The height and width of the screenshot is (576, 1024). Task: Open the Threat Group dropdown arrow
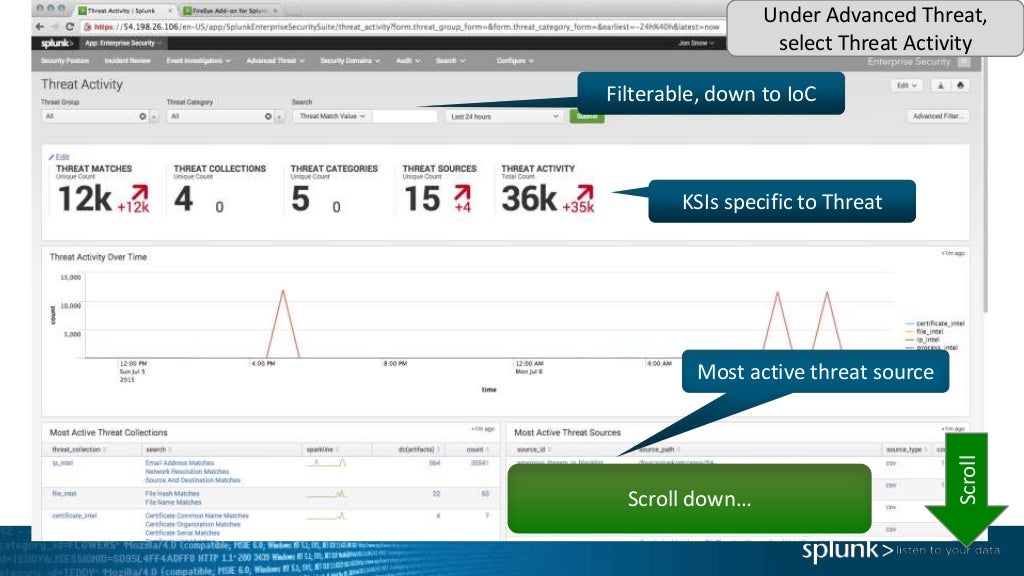[154, 116]
